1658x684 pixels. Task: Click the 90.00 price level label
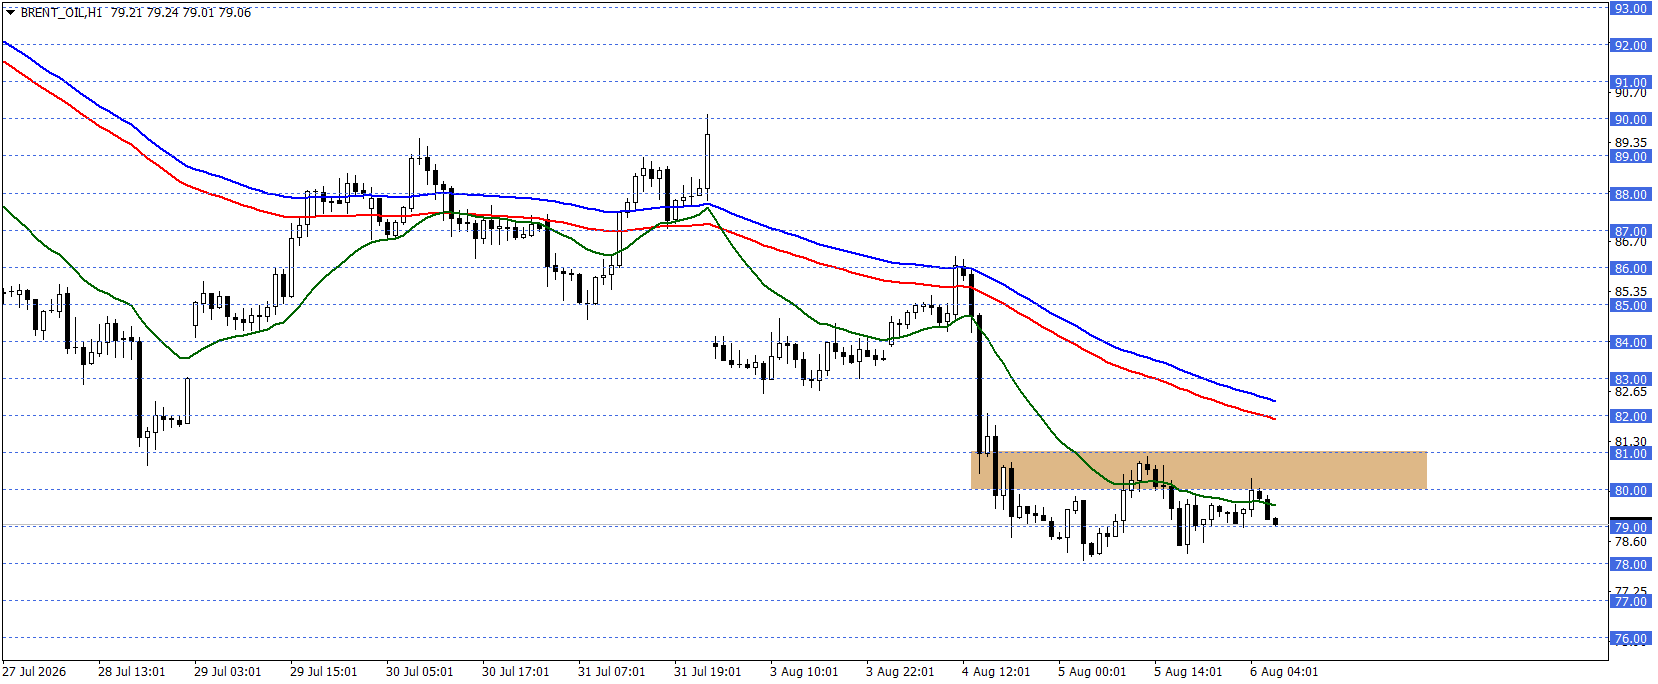(x=1630, y=120)
